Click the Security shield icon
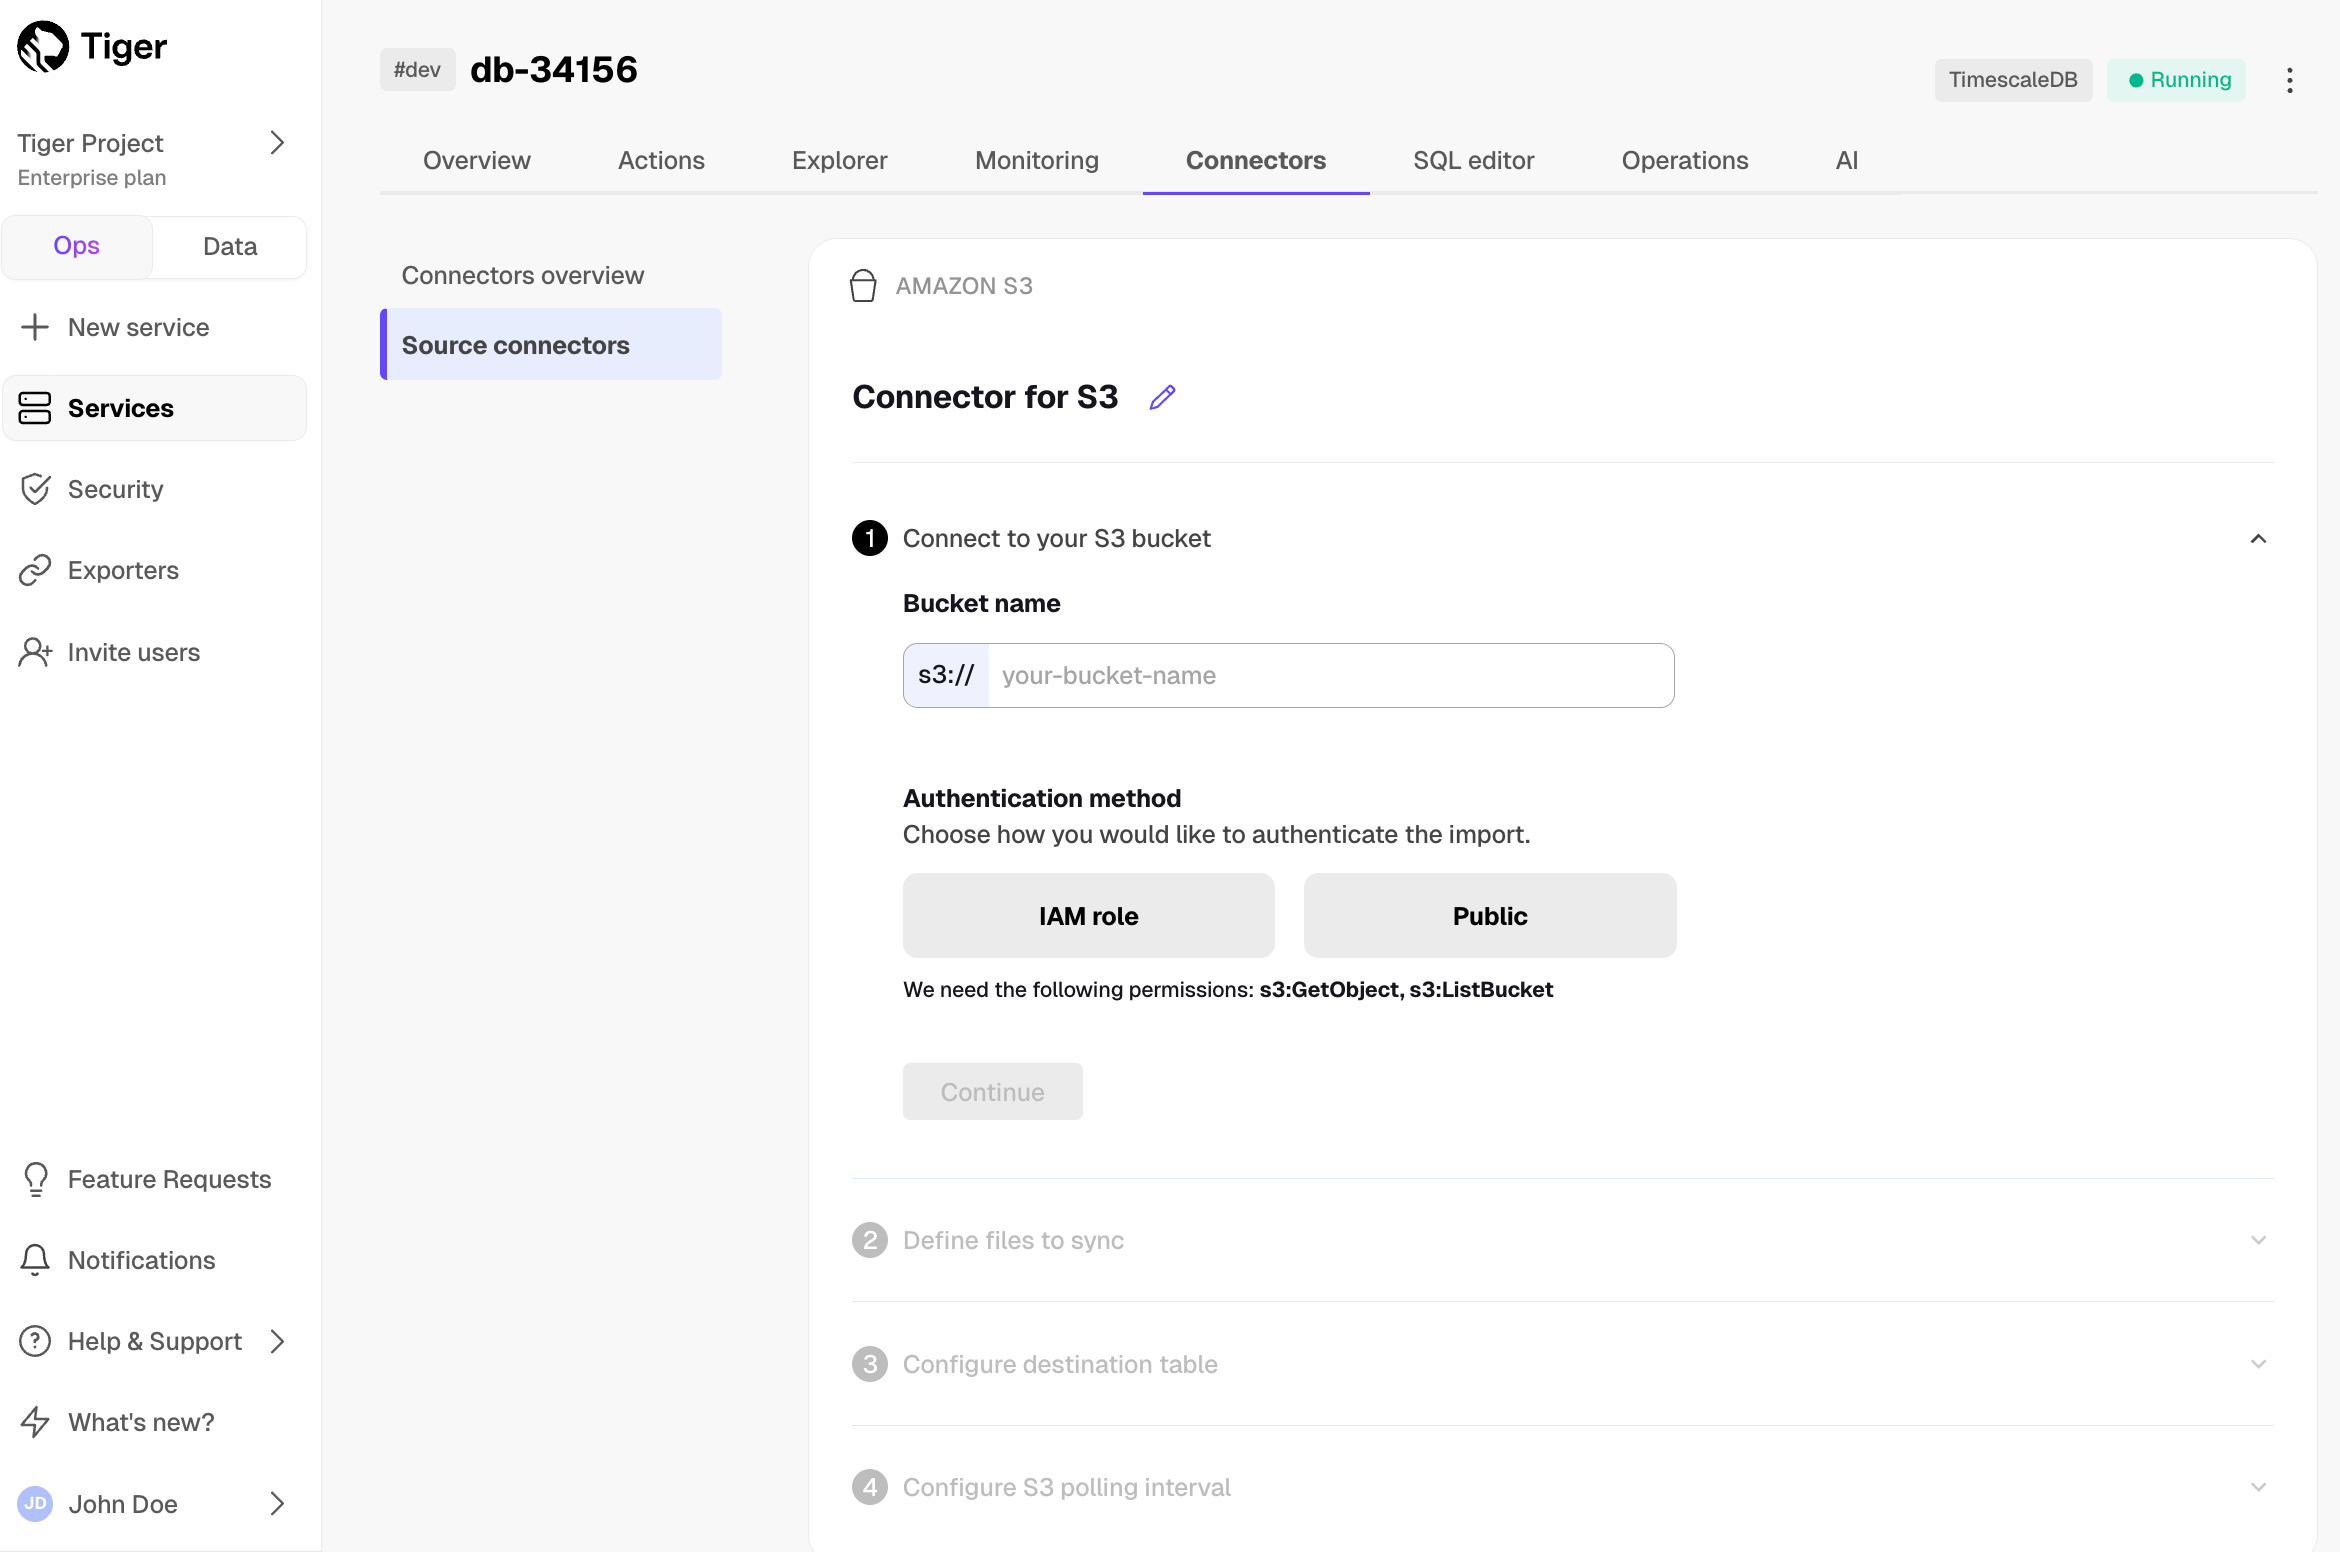This screenshot has width=2340, height=1552. pyautogui.click(x=35, y=489)
